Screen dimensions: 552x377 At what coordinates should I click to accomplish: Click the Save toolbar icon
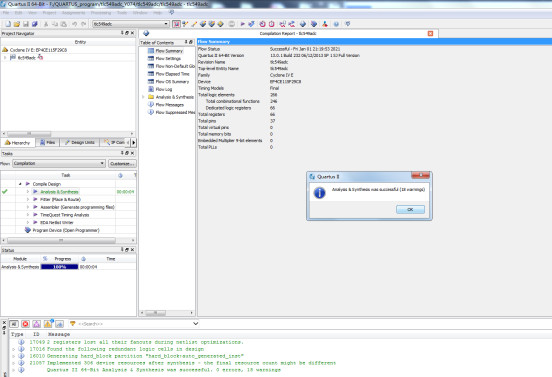26,24
